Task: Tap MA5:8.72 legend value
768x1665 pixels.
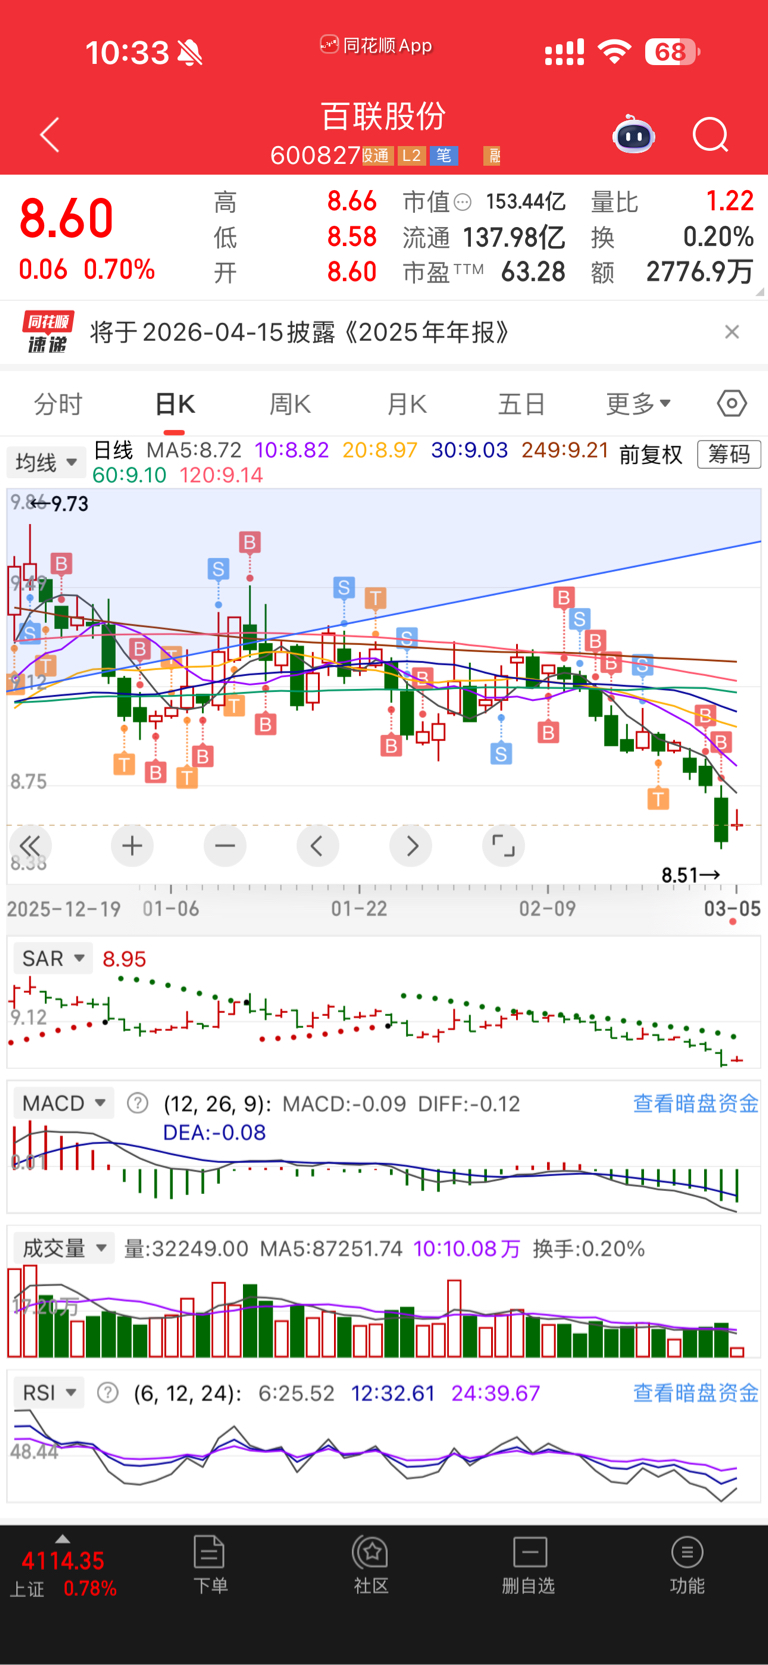Action: (x=193, y=450)
